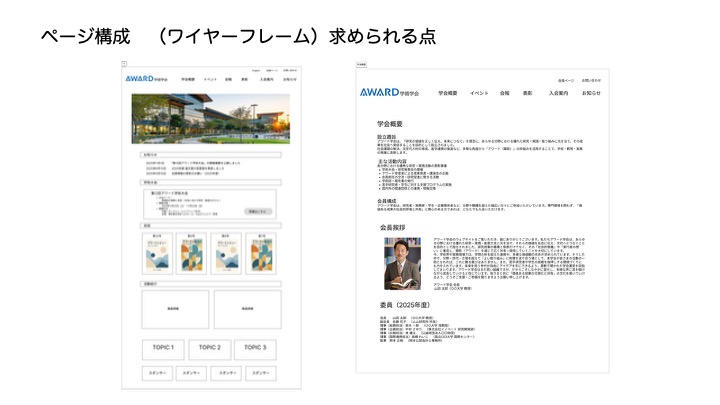720x405 pixels.
Task: Open the TOPIC 3 box
Action: [x=255, y=349]
